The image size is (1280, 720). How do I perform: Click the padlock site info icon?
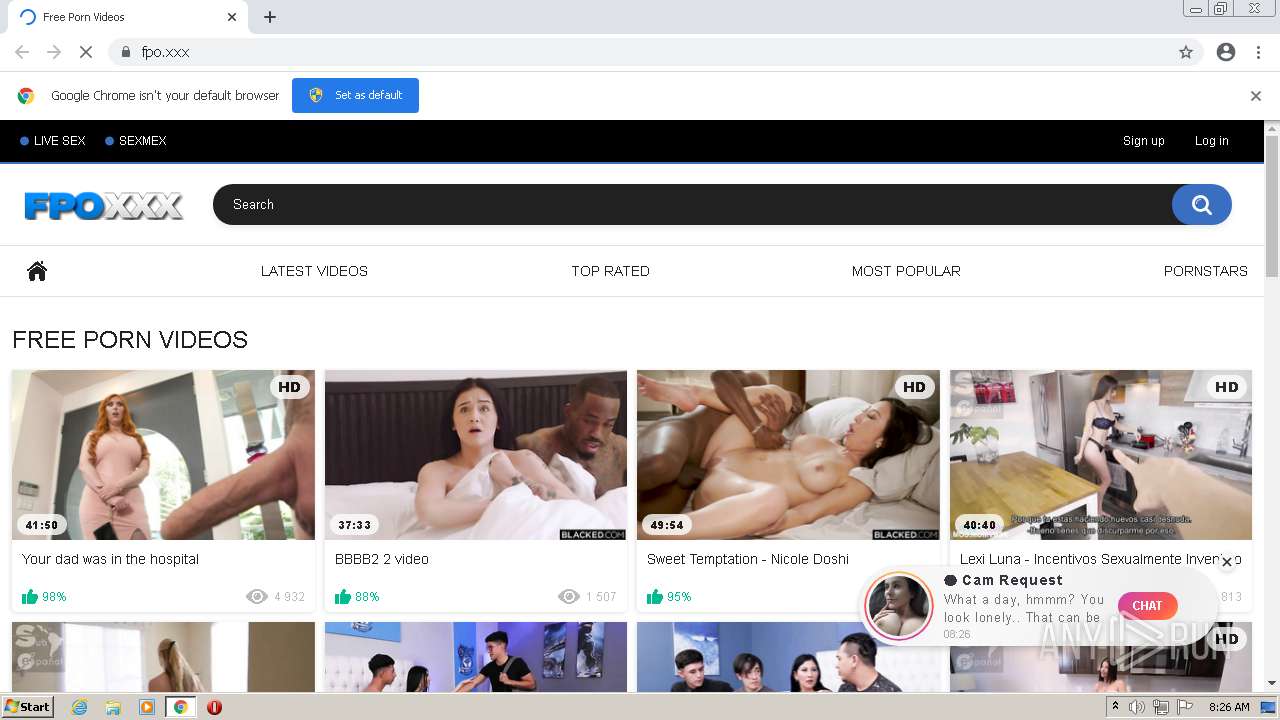coord(125,52)
